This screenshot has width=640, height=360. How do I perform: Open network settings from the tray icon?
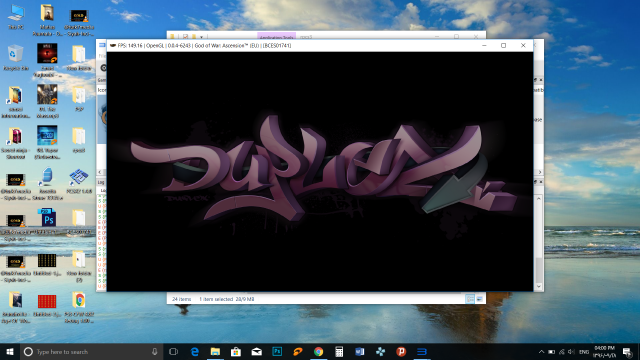(562, 351)
